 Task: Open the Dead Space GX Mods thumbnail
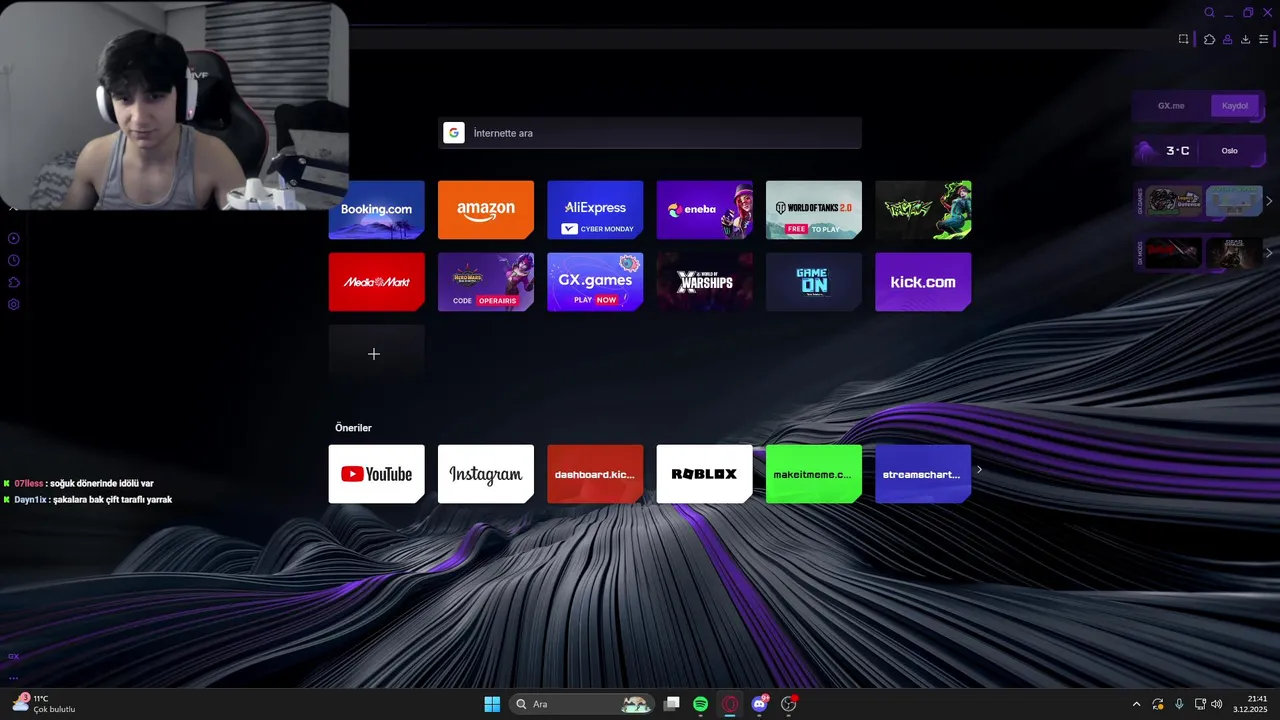click(1234, 253)
